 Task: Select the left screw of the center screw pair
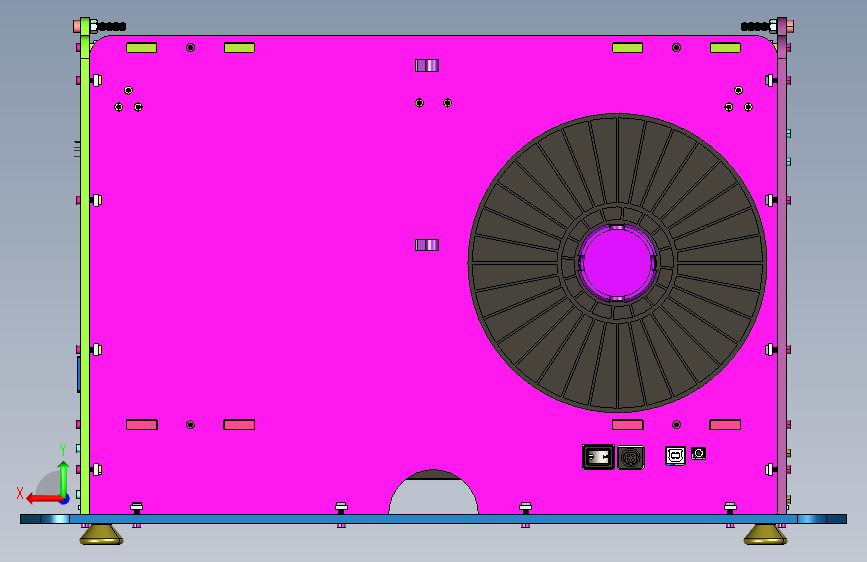tap(419, 103)
